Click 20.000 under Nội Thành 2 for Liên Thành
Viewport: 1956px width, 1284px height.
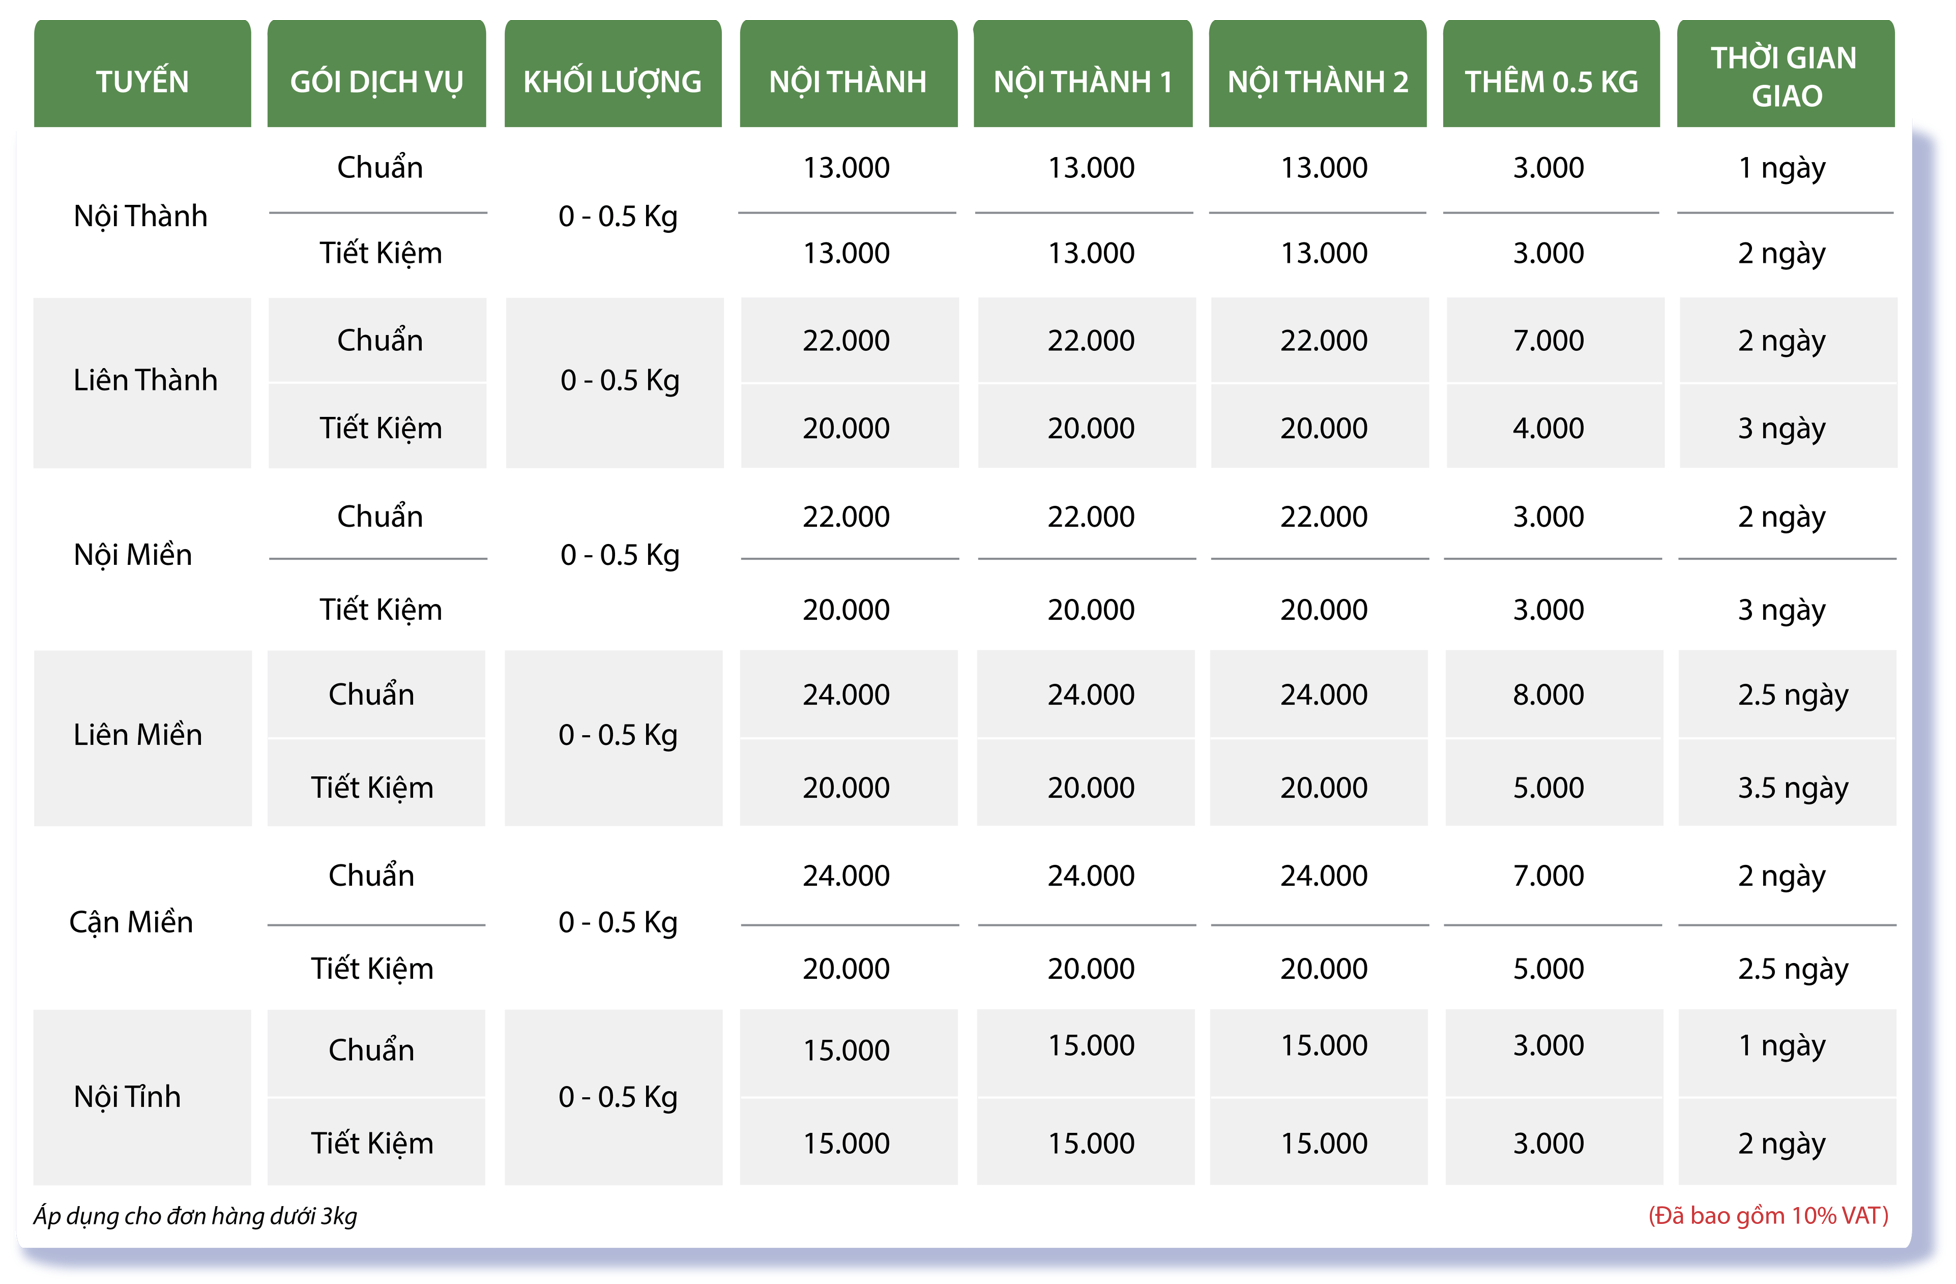tap(1324, 429)
